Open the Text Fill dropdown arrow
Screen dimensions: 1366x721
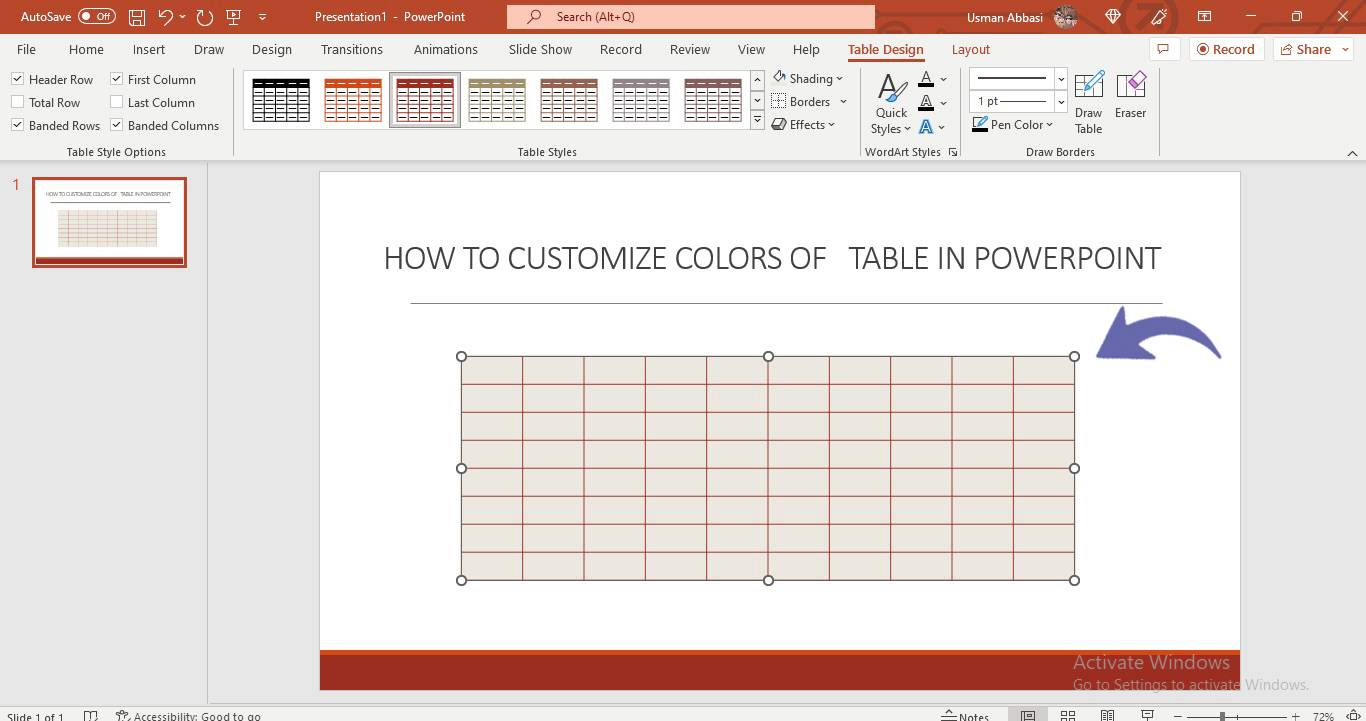point(943,79)
